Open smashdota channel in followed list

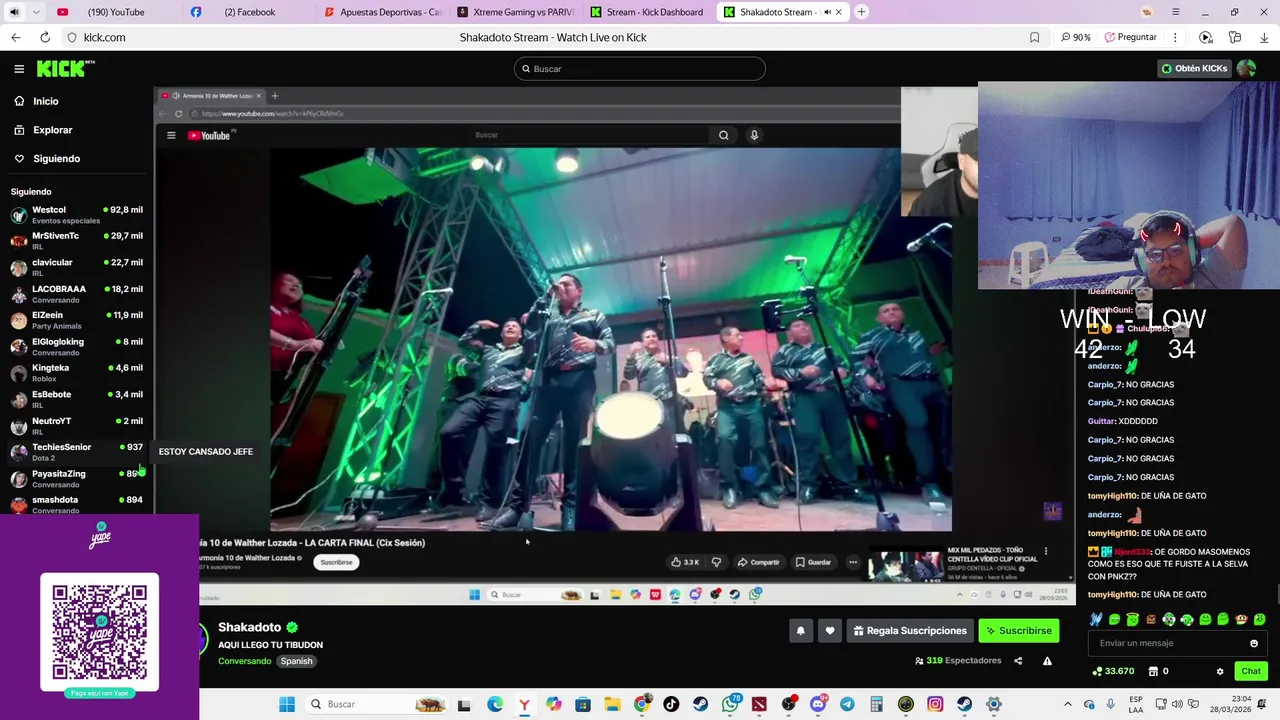point(77,505)
